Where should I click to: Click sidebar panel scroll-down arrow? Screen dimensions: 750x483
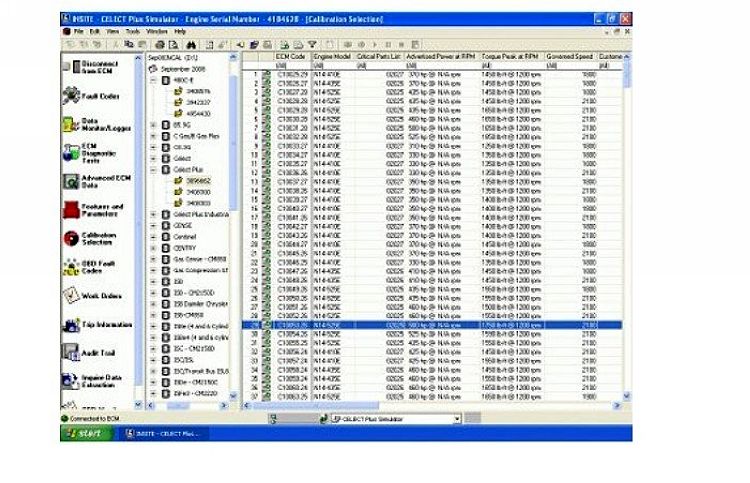138,405
